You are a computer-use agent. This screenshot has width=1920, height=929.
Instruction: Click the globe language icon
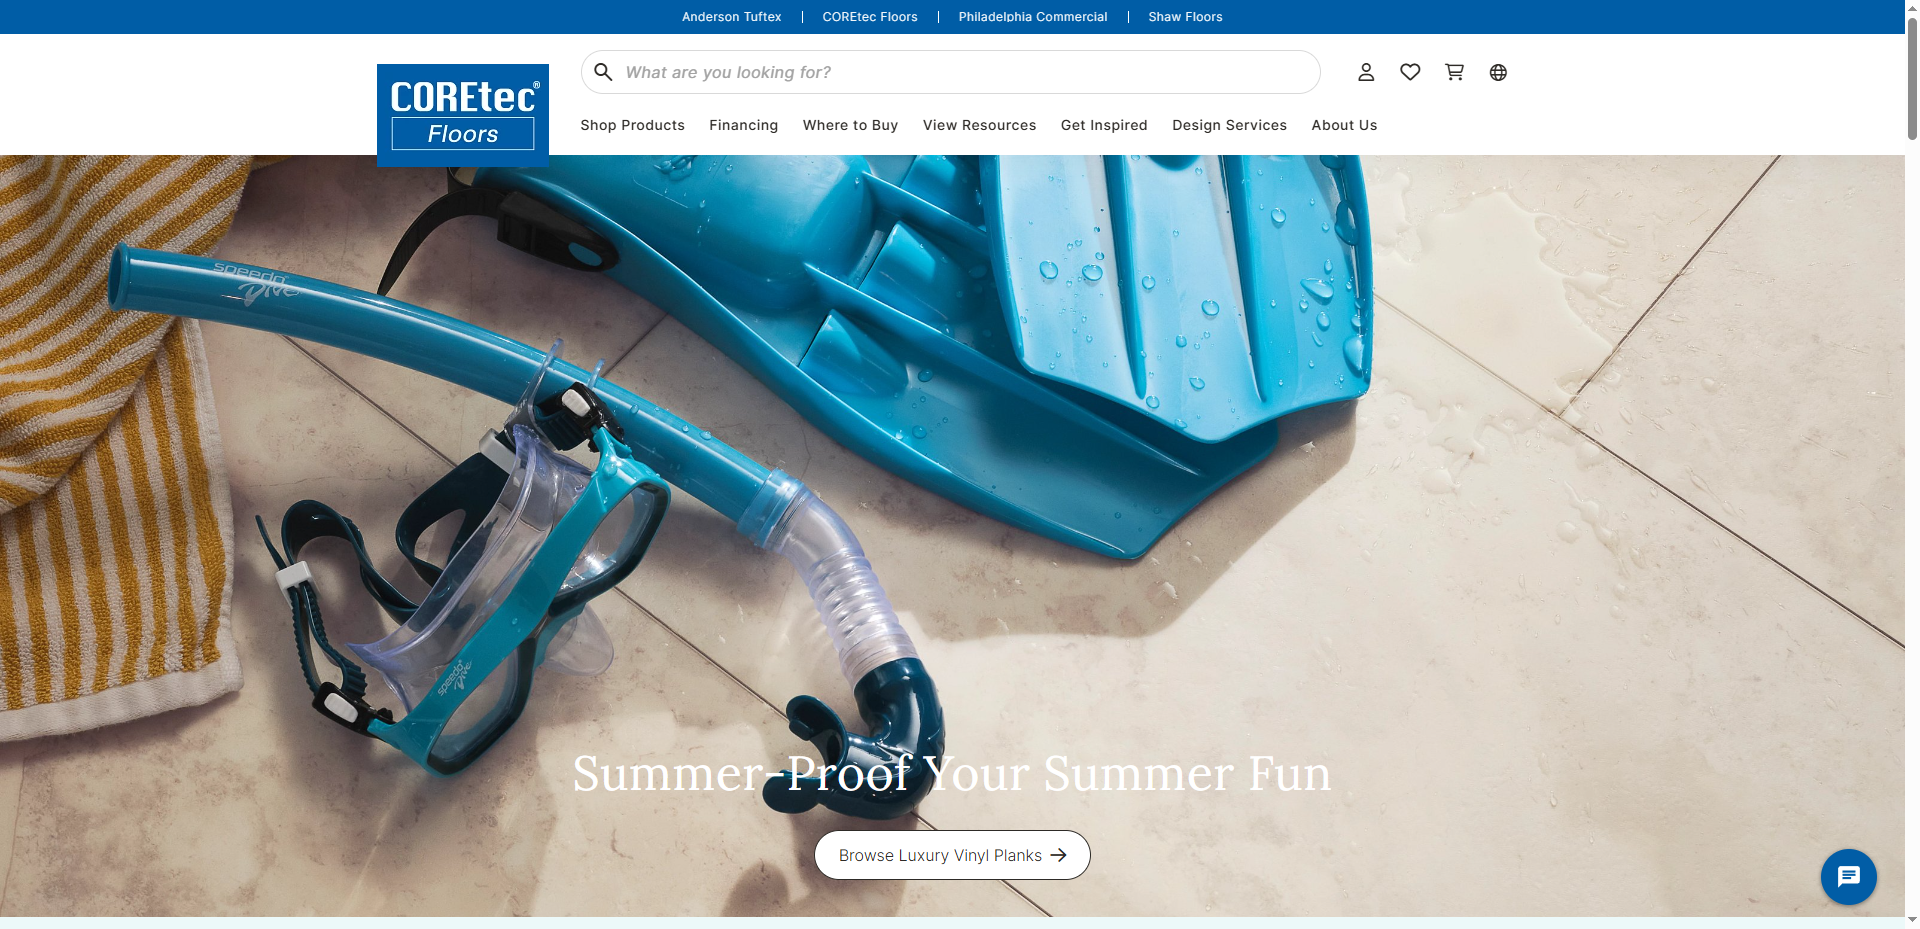[1498, 72]
